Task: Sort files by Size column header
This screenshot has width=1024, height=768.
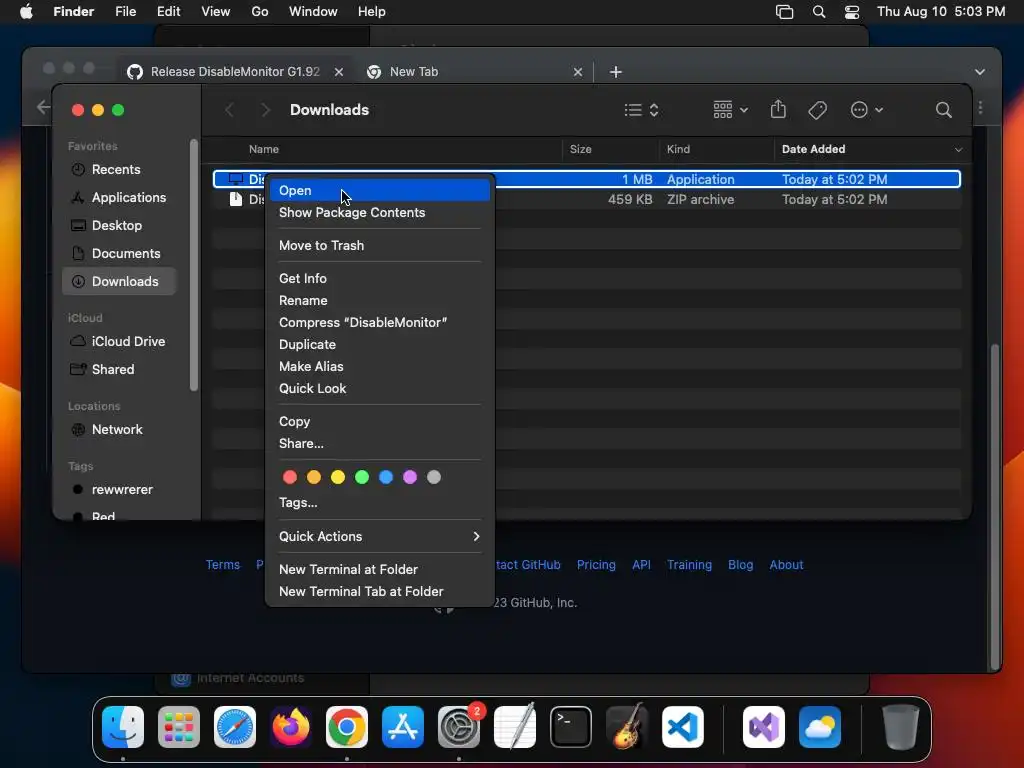Action: (x=611, y=150)
